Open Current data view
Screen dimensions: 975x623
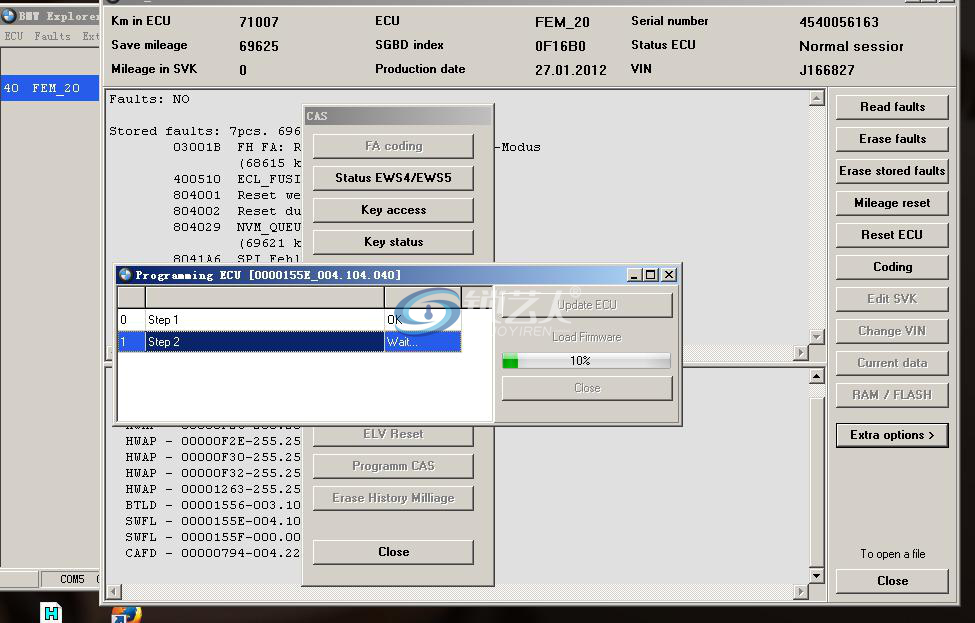(892, 362)
